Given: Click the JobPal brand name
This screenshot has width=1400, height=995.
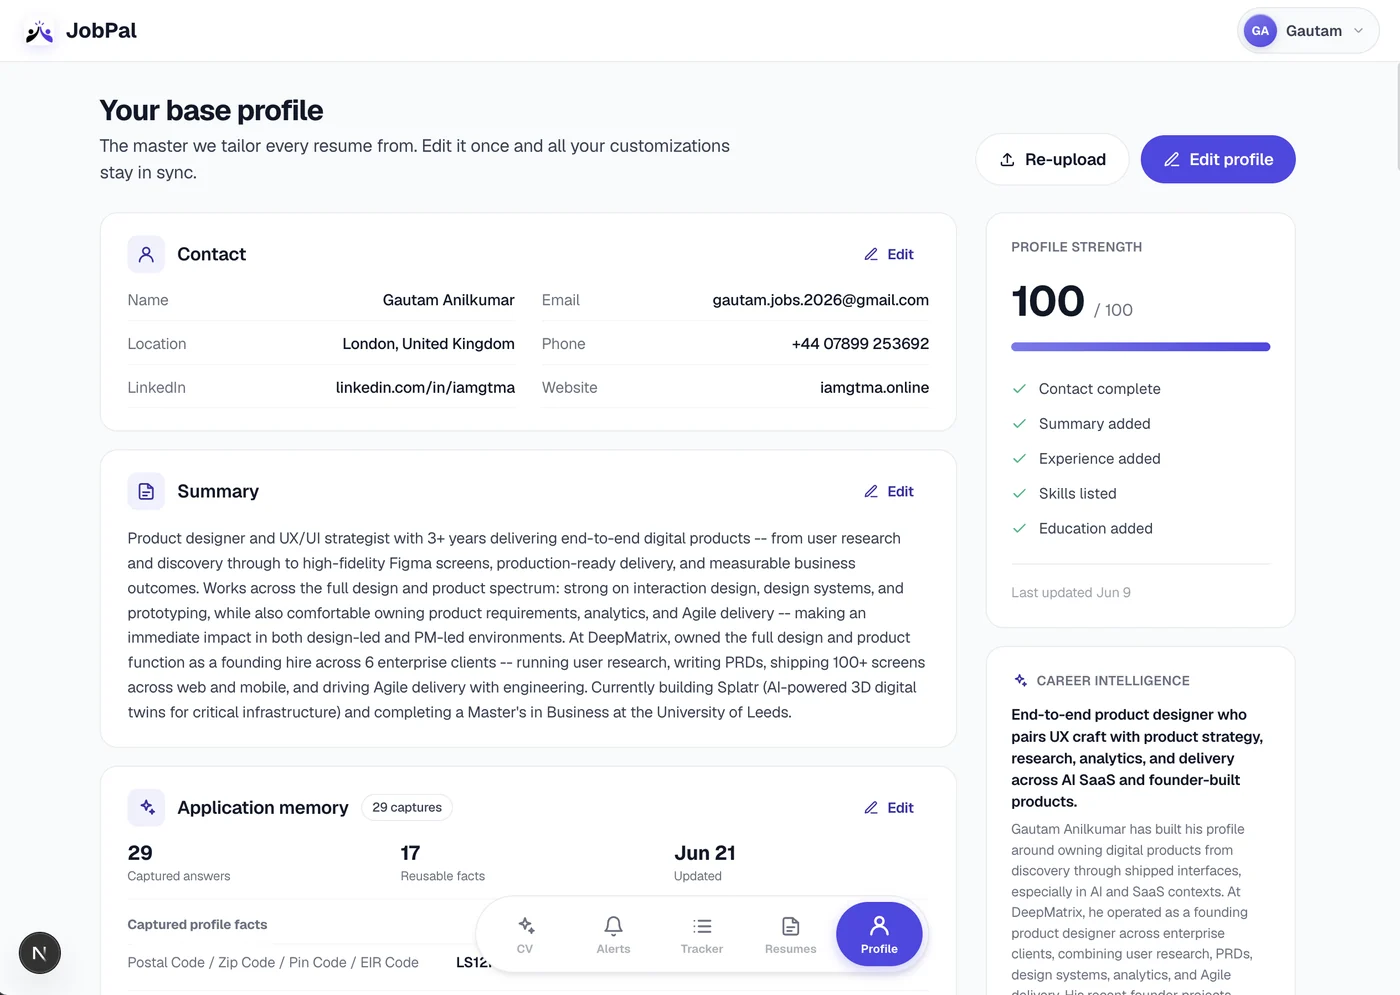Looking at the screenshot, I should [101, 31].
